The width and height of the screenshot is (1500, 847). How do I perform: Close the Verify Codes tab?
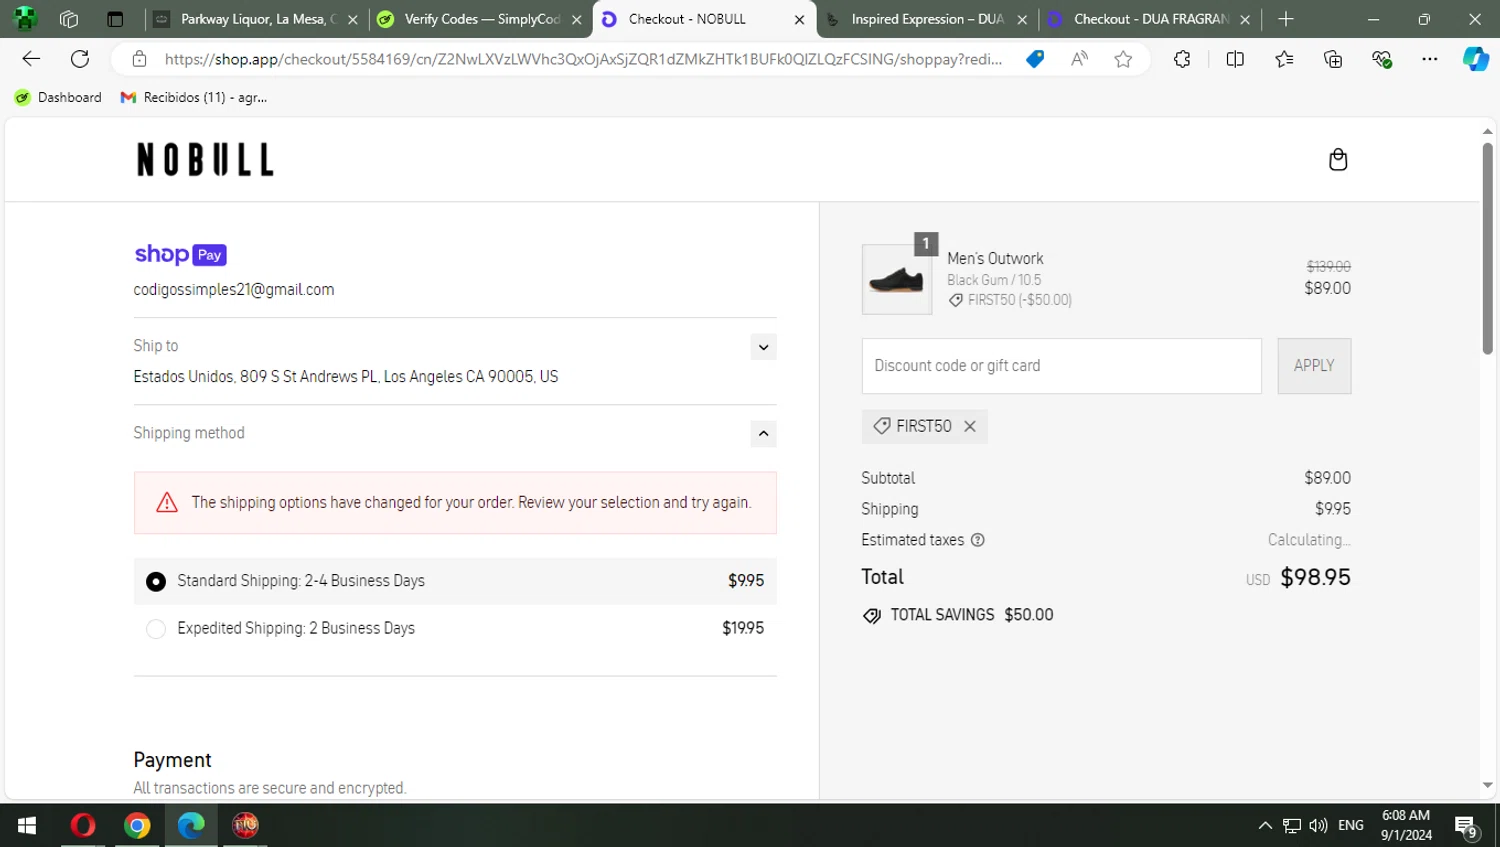point(577,19)
